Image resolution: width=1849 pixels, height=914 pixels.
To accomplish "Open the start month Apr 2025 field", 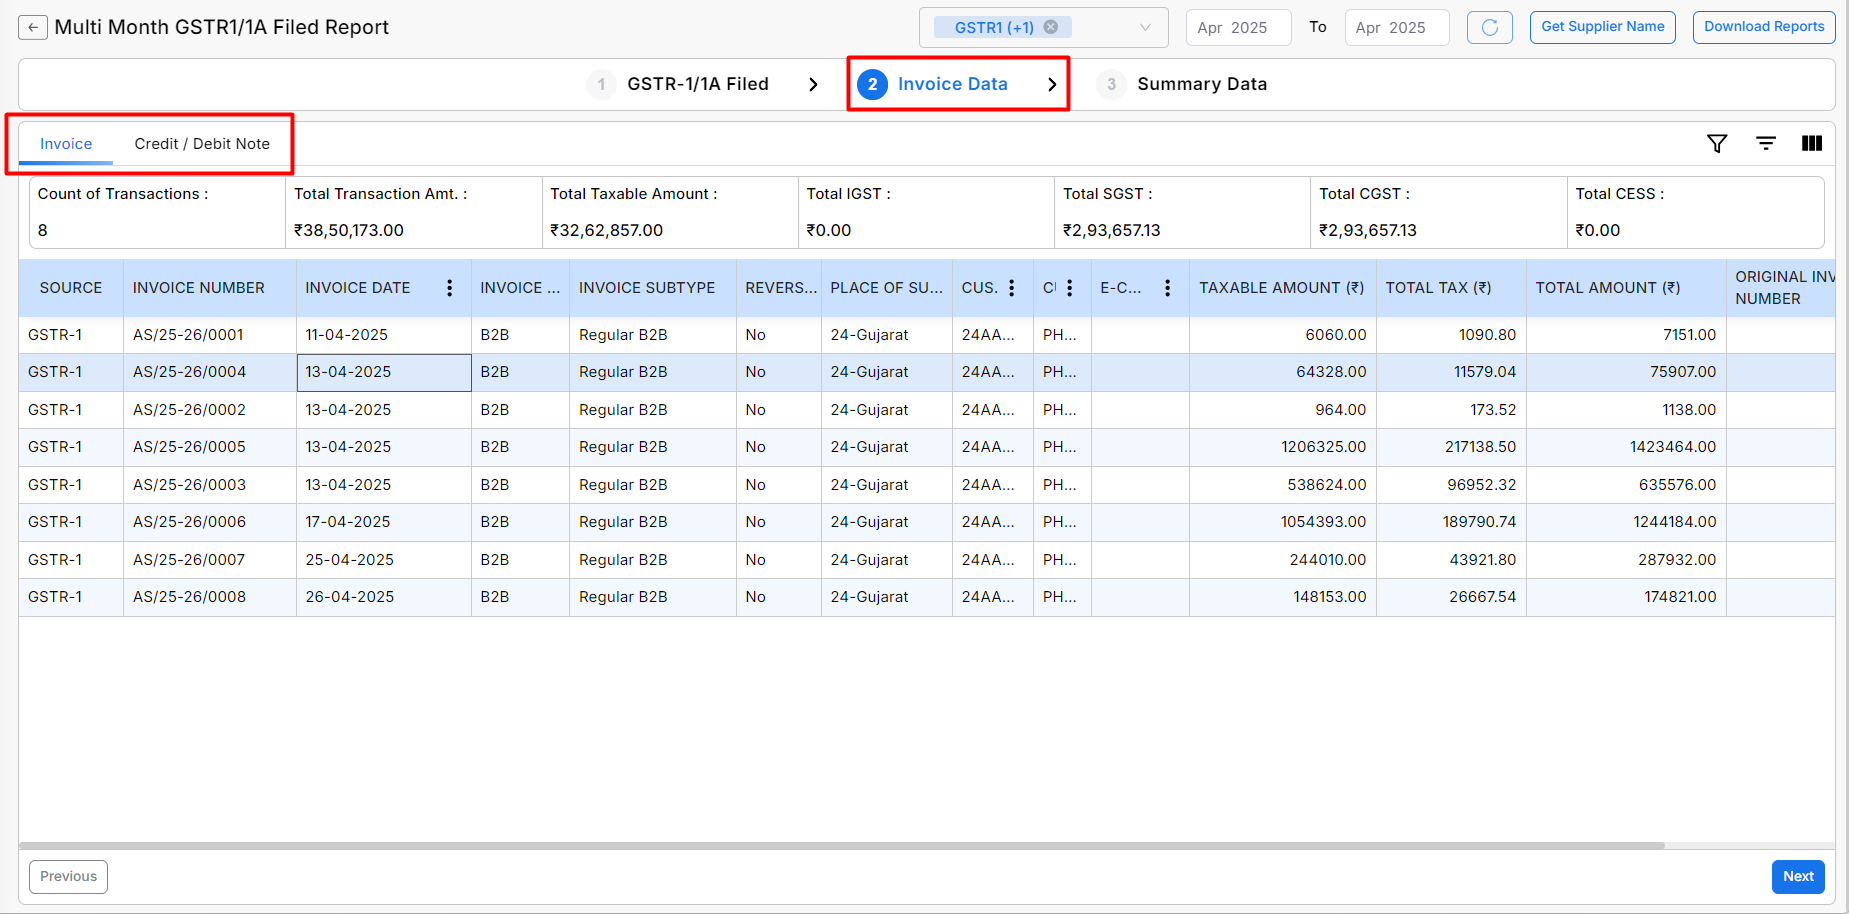I will [x=1237, y=28].
